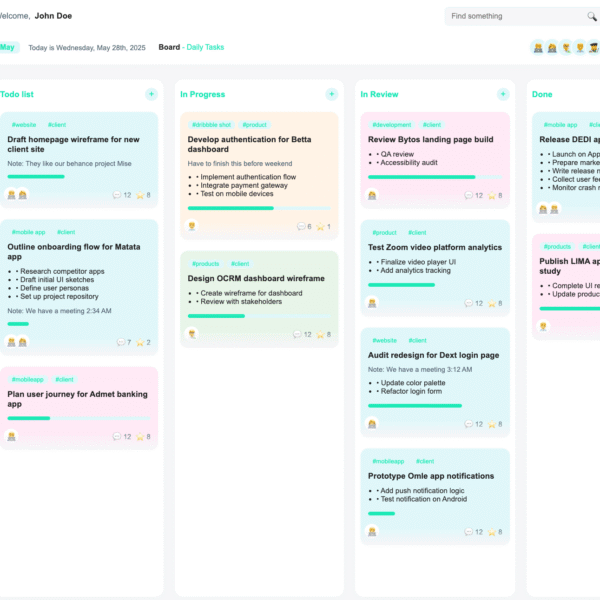Open the Daily Tasks view
The width and height of the screenshot is (600, 600).
(205, 47)
